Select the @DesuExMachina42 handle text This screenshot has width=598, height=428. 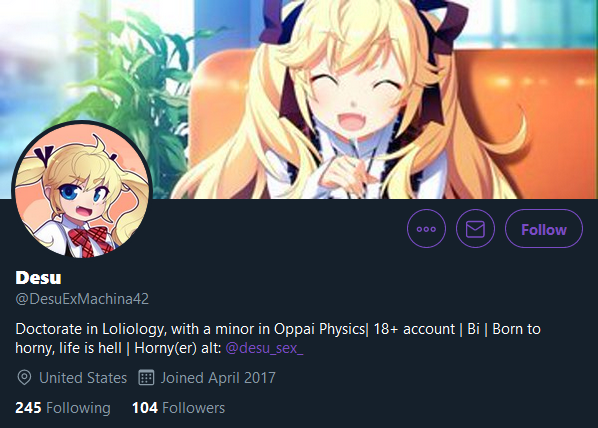tap(82, 299)
